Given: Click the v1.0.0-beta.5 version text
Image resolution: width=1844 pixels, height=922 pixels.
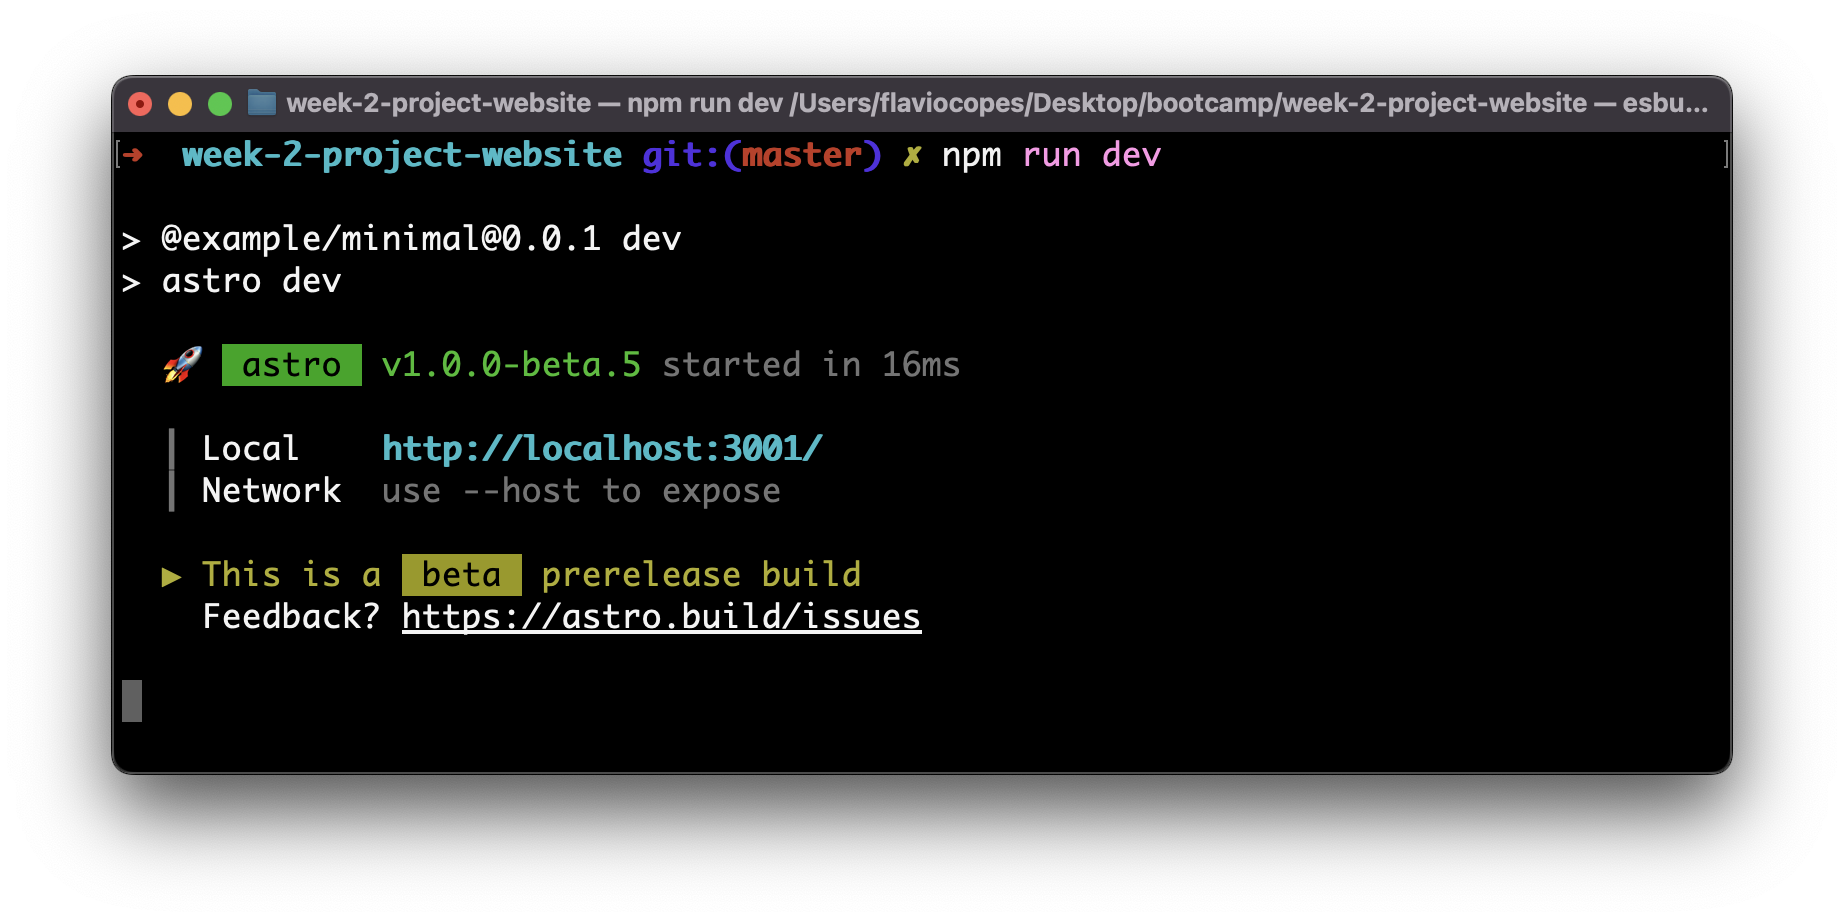Looking at the screenshot, I should [511, 364].
